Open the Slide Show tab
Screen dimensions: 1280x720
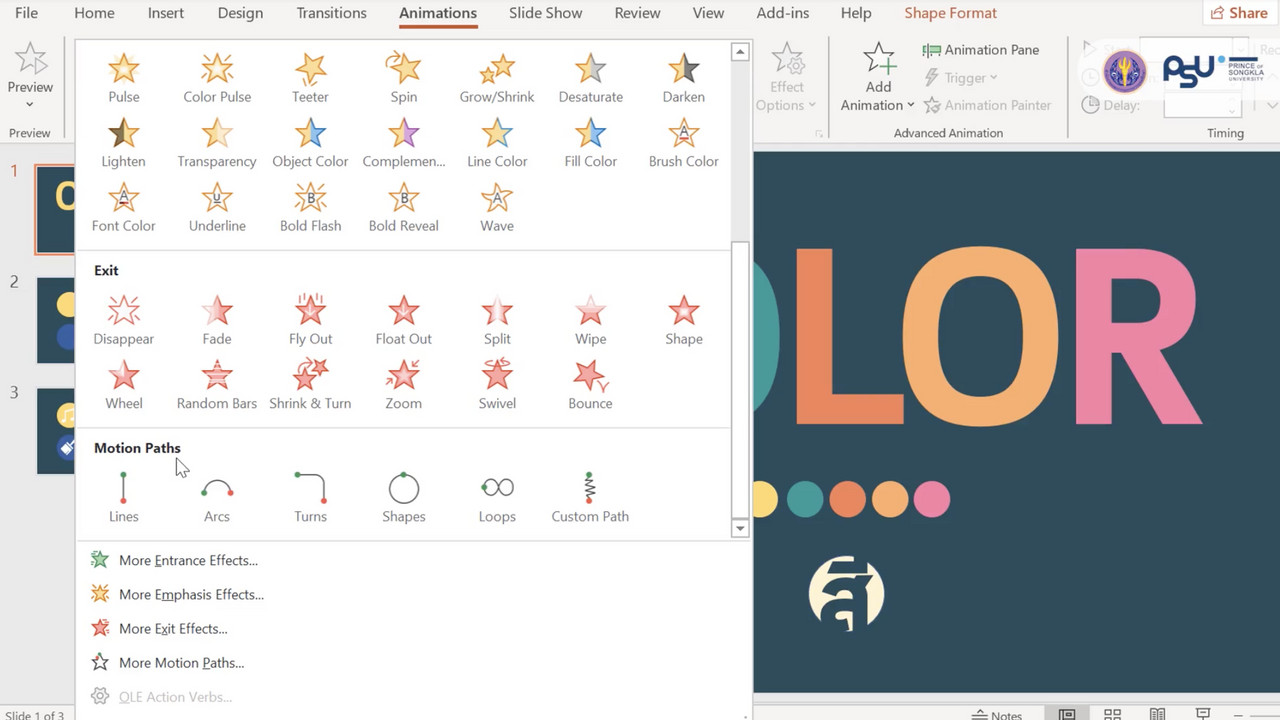point(545,13)
